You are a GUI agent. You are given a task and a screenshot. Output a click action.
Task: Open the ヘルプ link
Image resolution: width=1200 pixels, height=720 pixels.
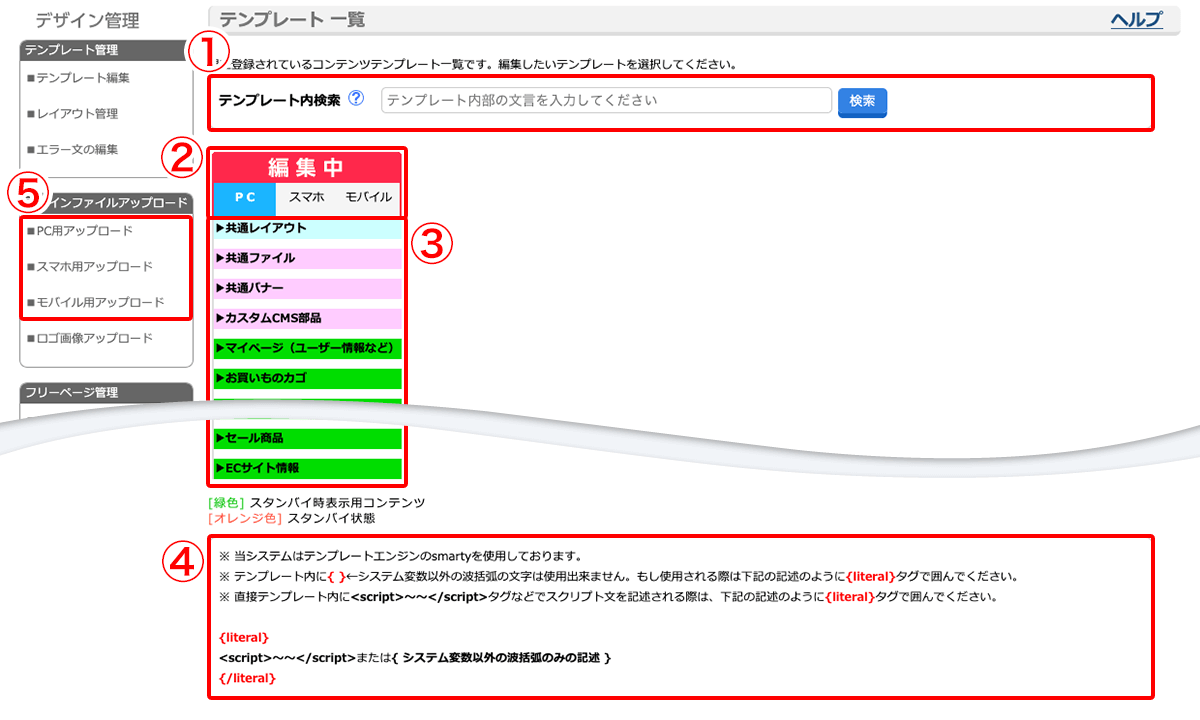coord(1137,19)
